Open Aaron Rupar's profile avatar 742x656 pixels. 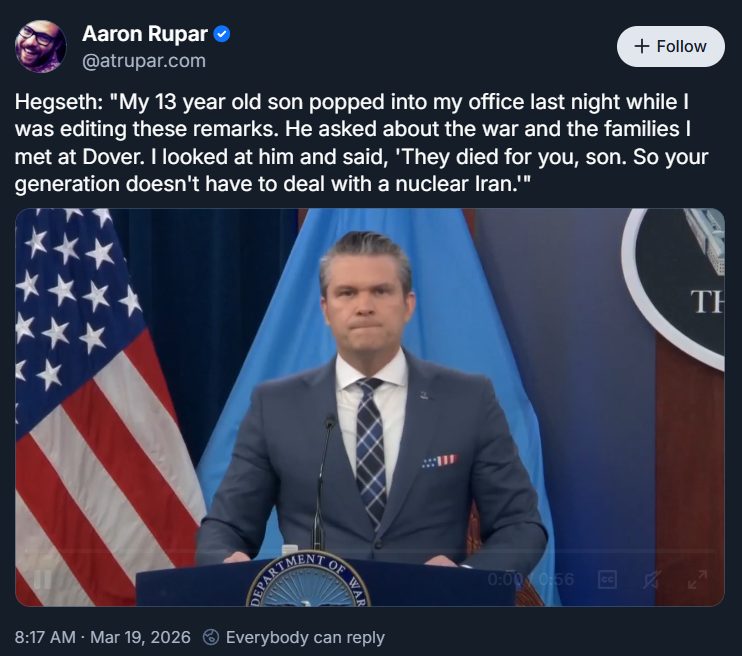point(41,46)
